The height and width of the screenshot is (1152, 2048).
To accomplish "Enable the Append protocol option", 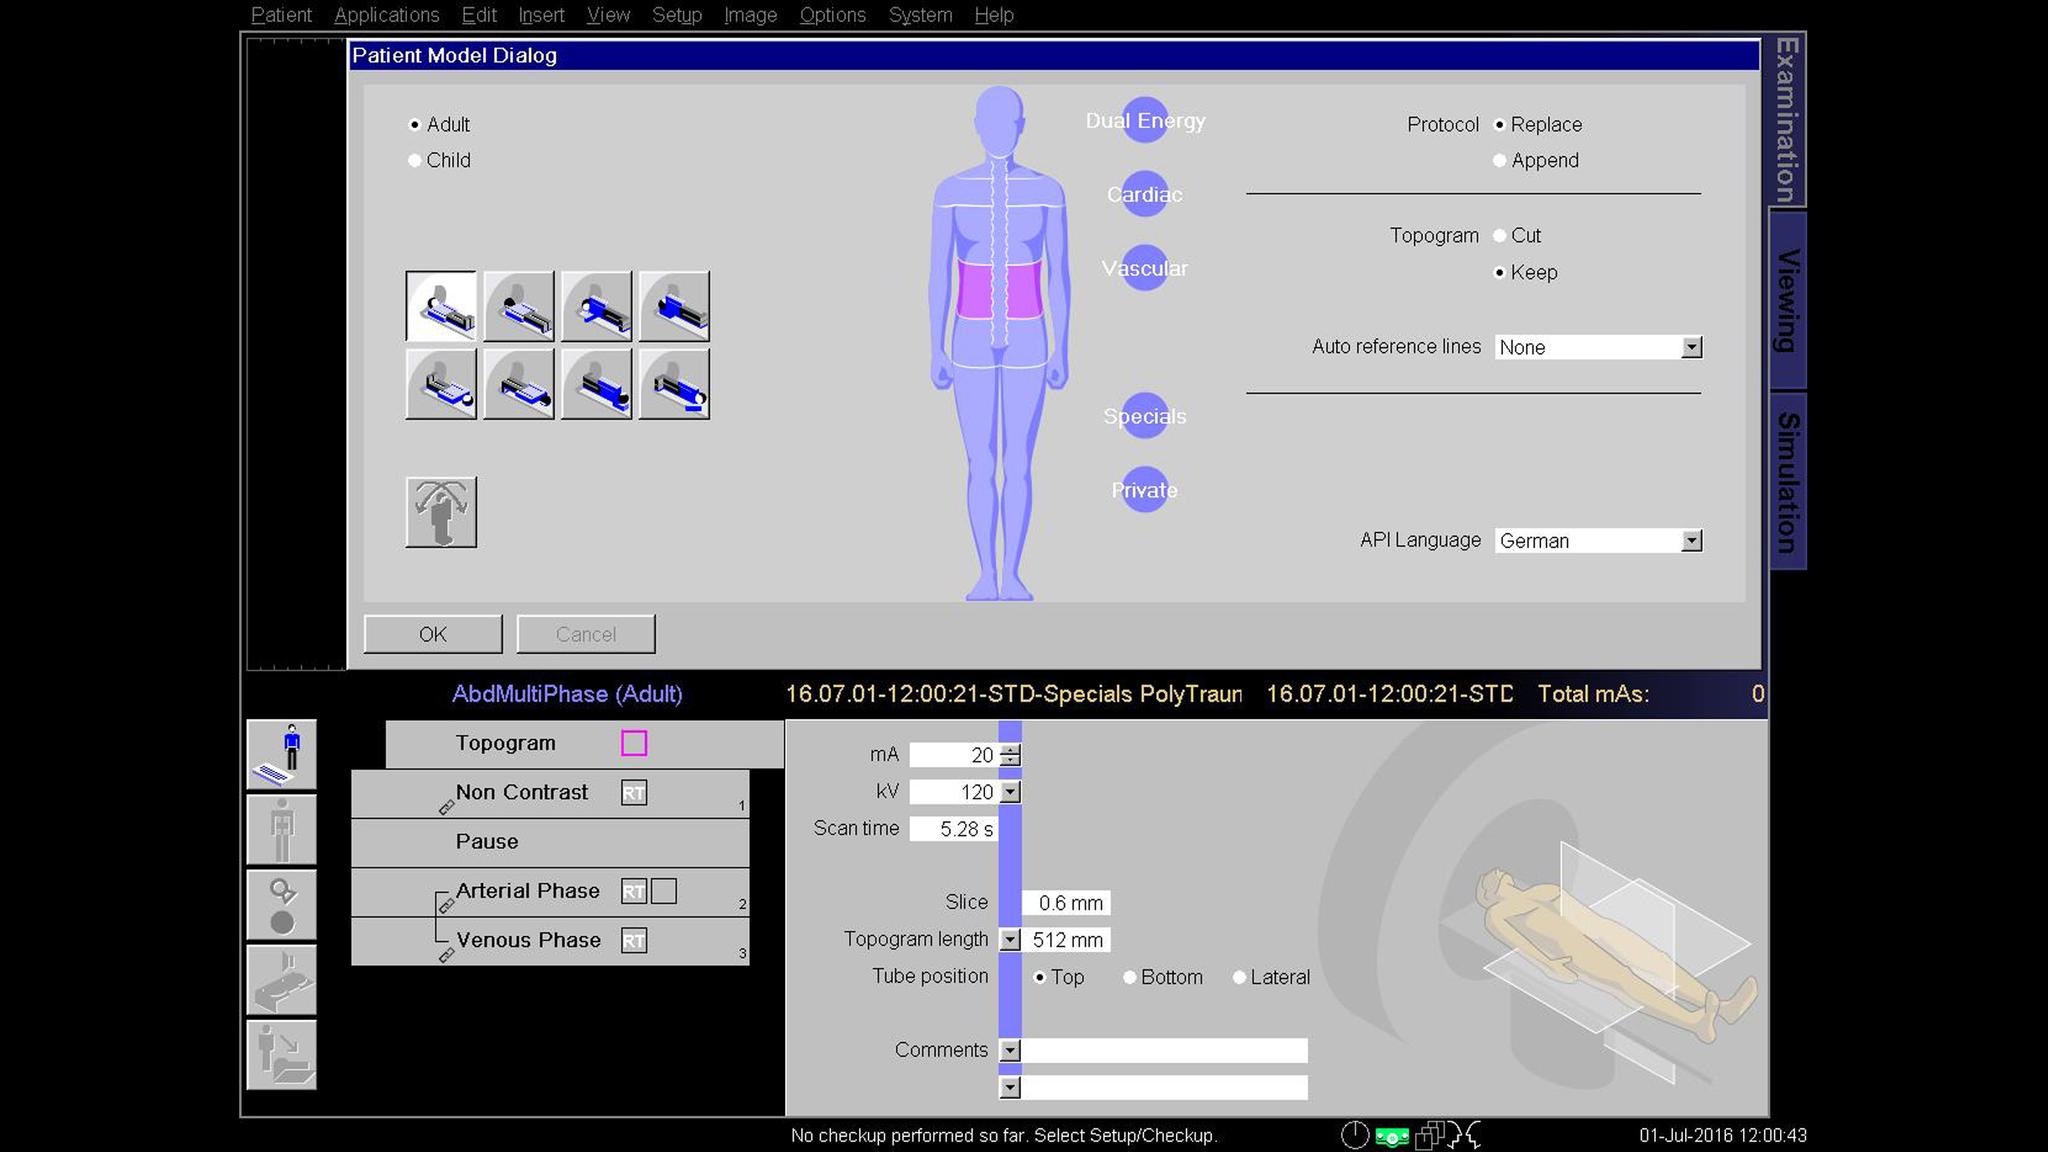I will [1499, 160].
